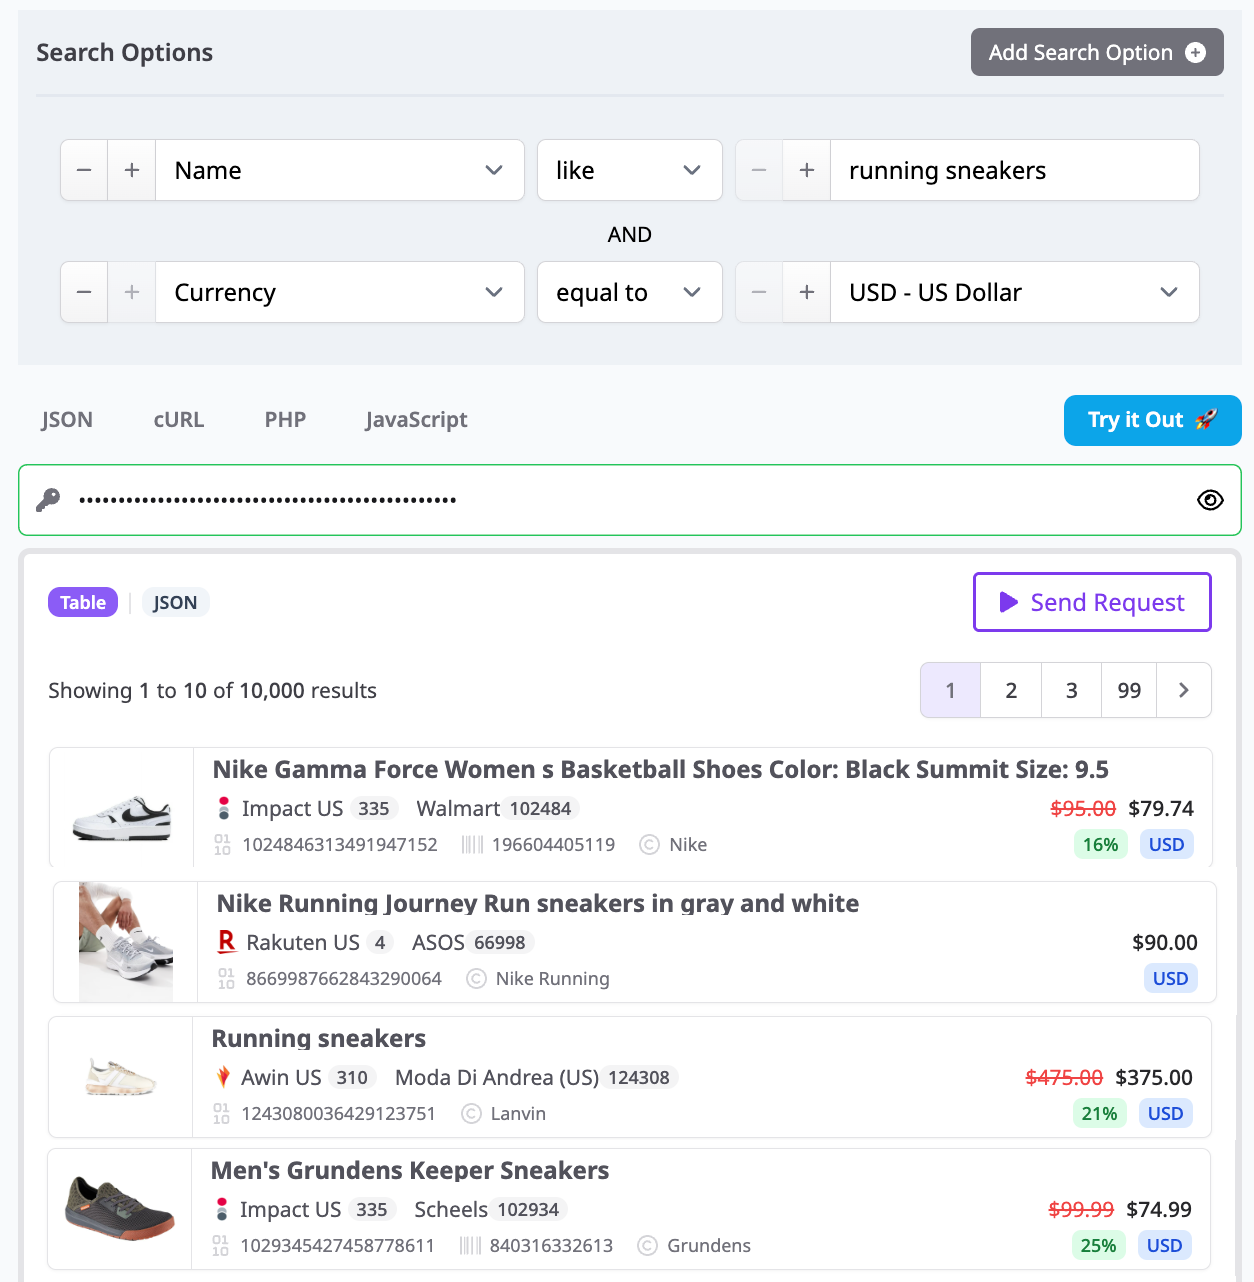Click the brand icon beside Nike Running

pos(477,979)
